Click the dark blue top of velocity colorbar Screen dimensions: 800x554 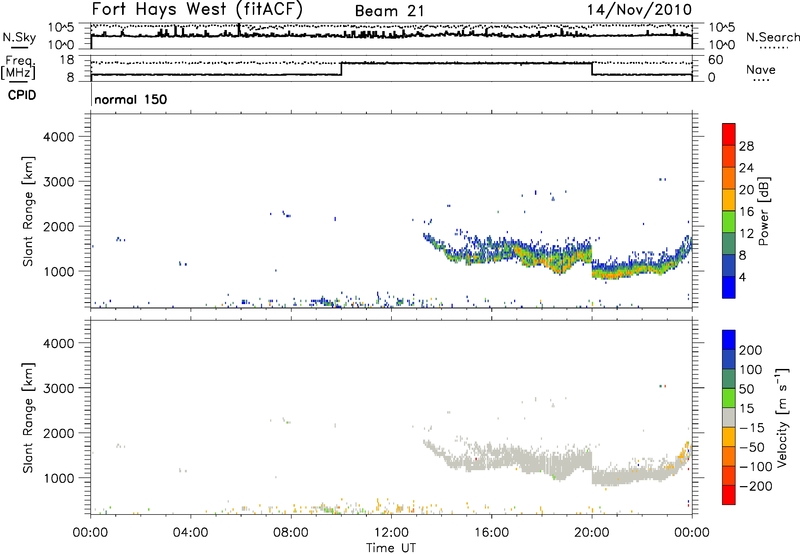pyautogui.click(x=729, y=340)
